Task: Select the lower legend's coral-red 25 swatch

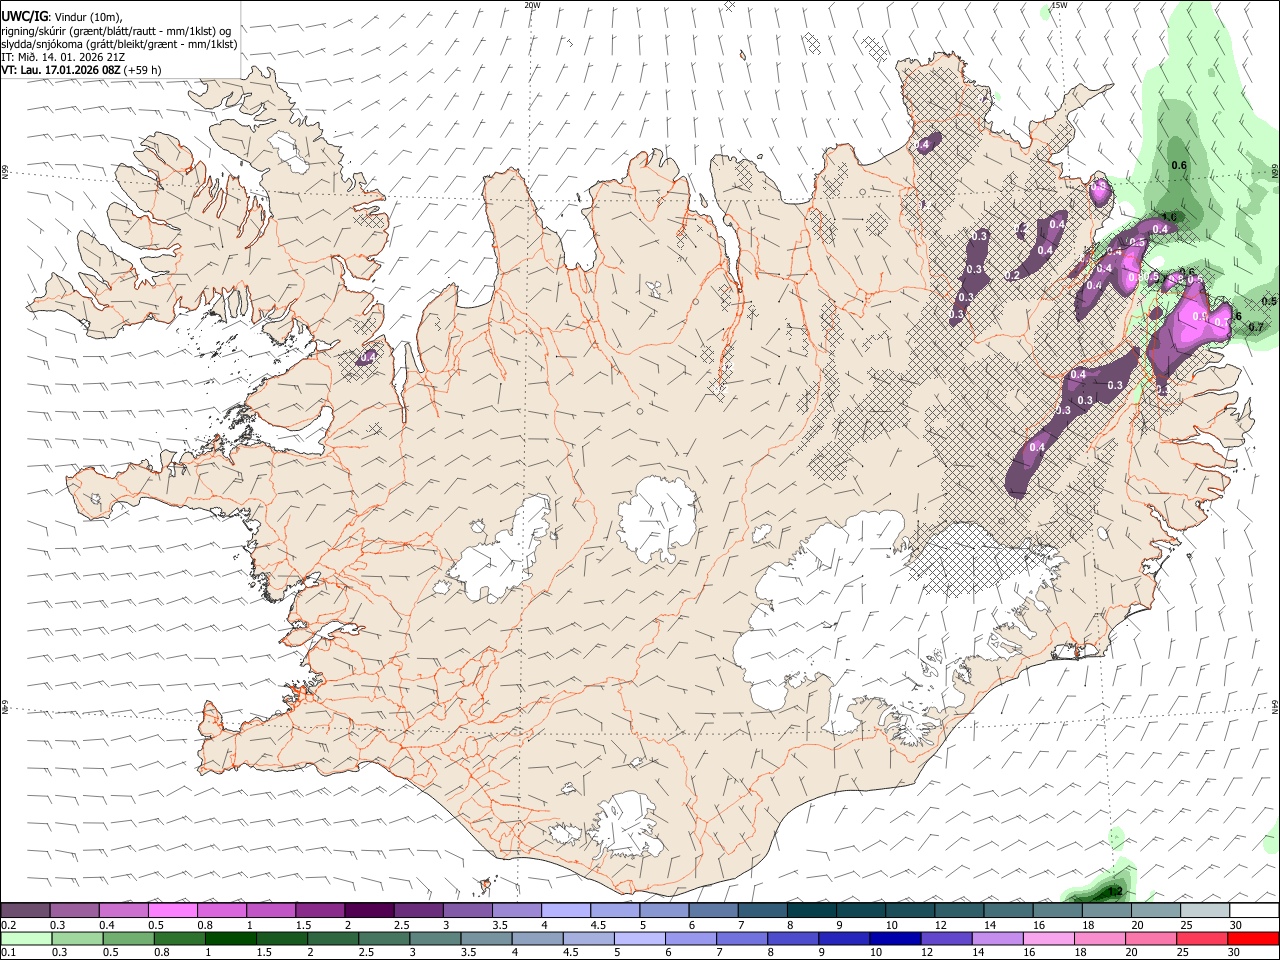Action: coord(1201,939)
